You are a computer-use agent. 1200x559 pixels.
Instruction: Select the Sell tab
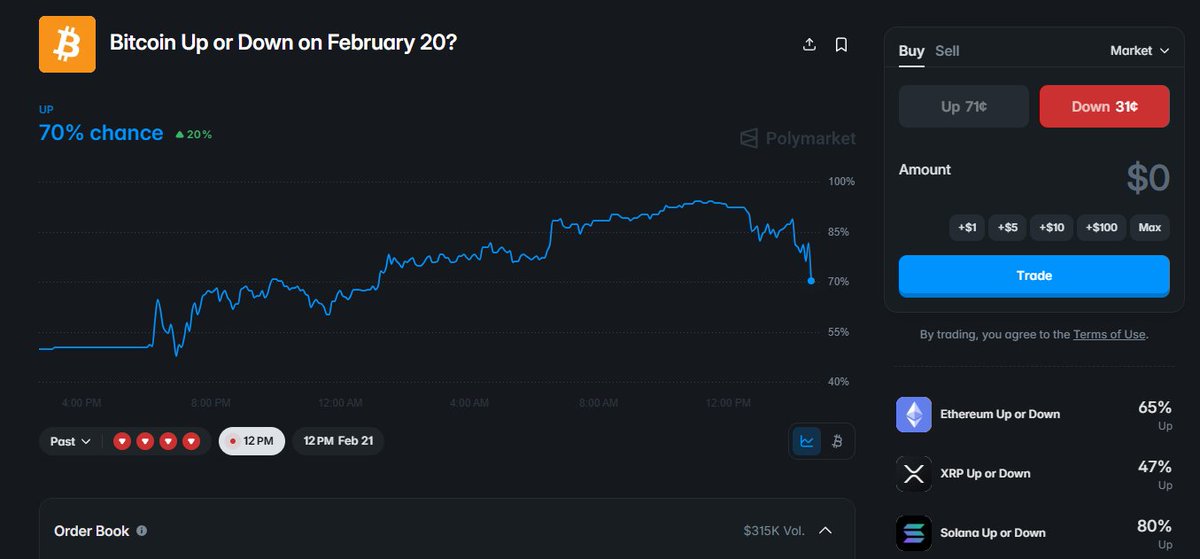tap(947, 51)
